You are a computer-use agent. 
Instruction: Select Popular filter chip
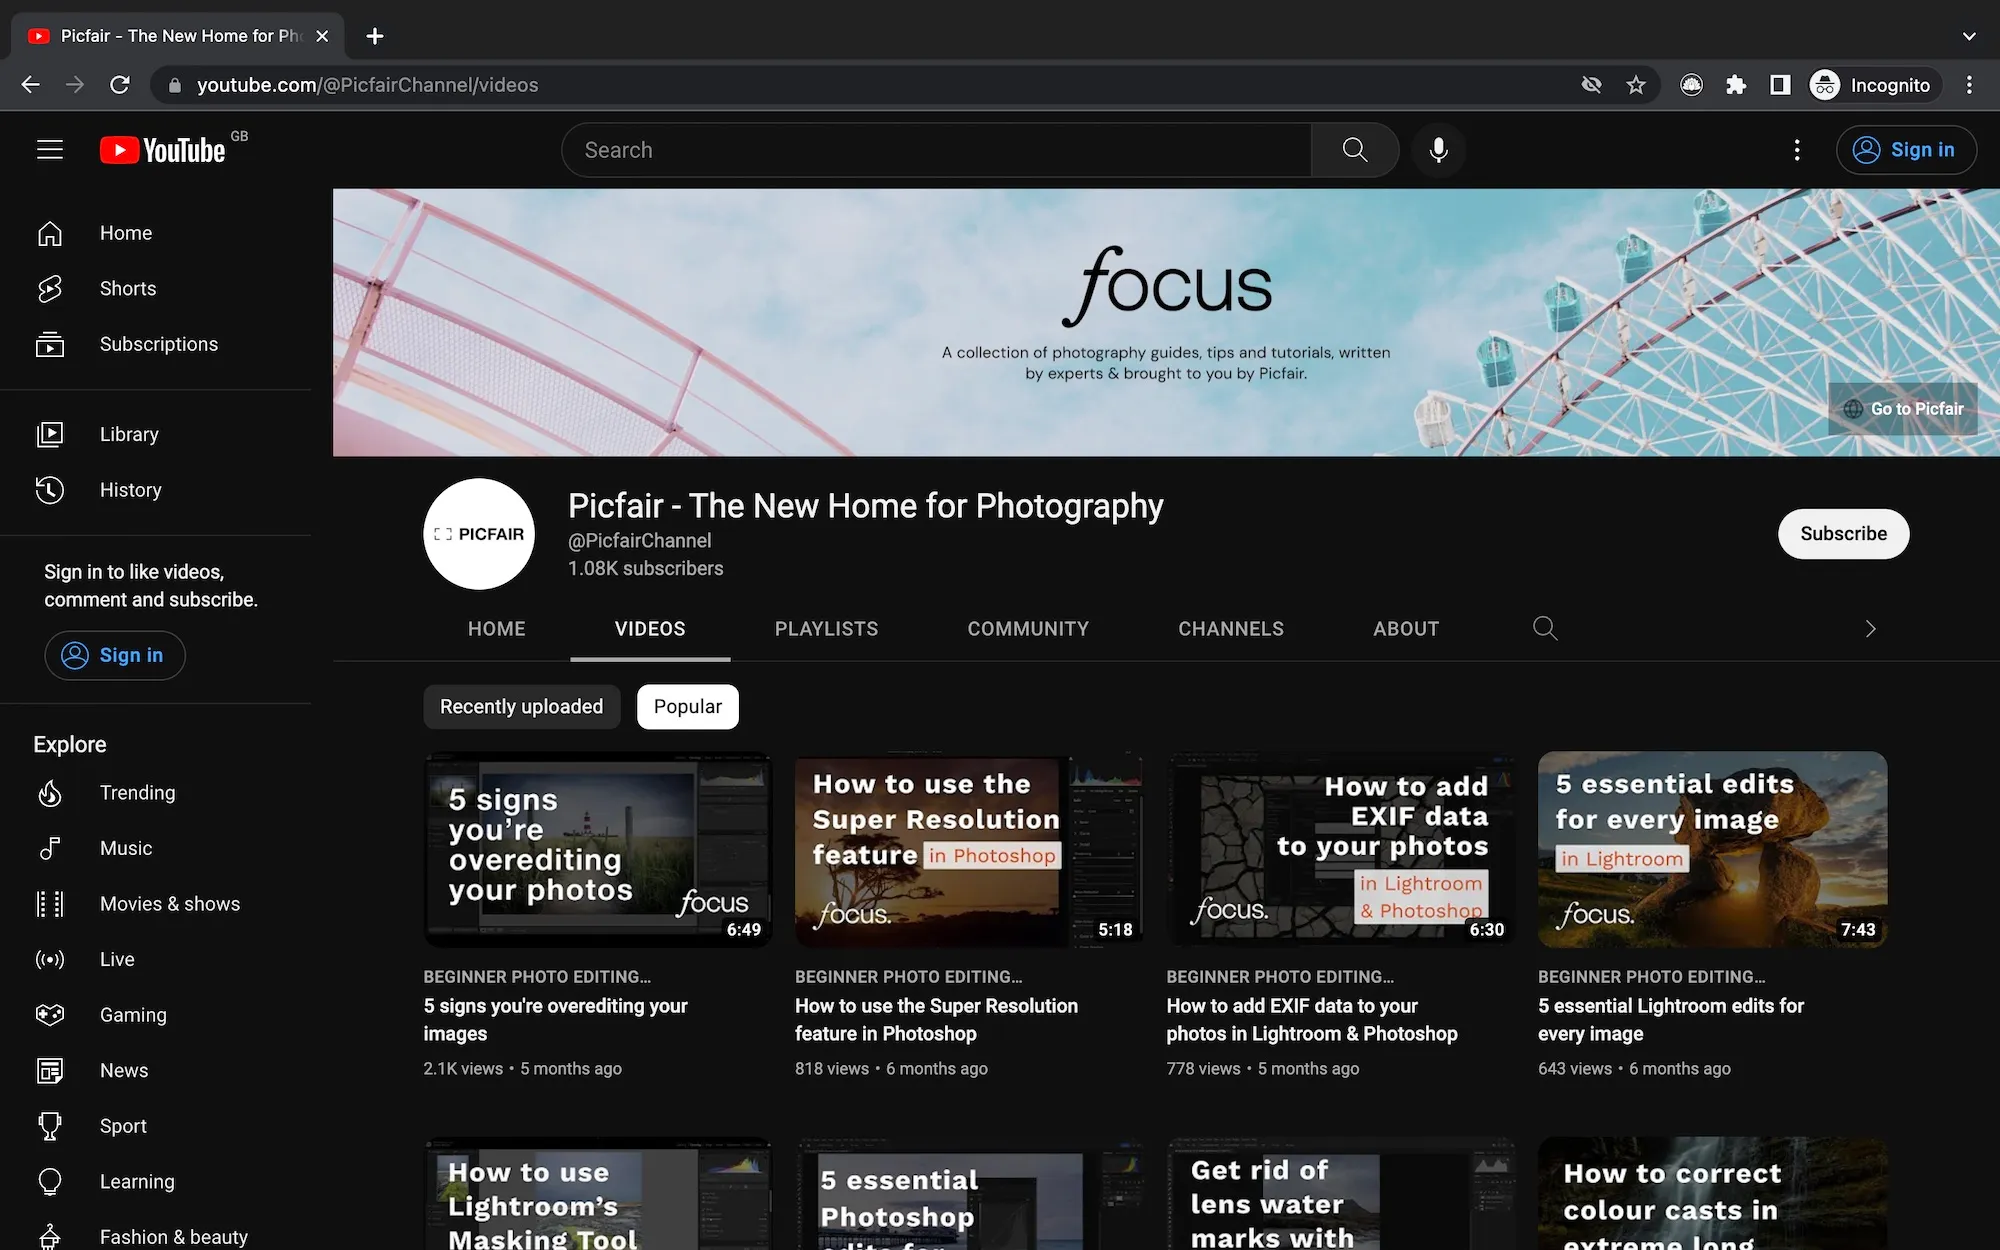(x=688, y=707)
